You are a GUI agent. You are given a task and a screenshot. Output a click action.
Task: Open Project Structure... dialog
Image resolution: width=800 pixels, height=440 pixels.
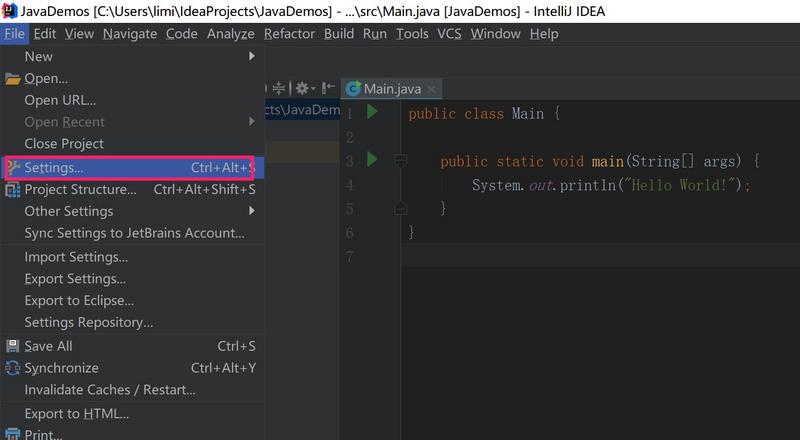tap(133, 189)
